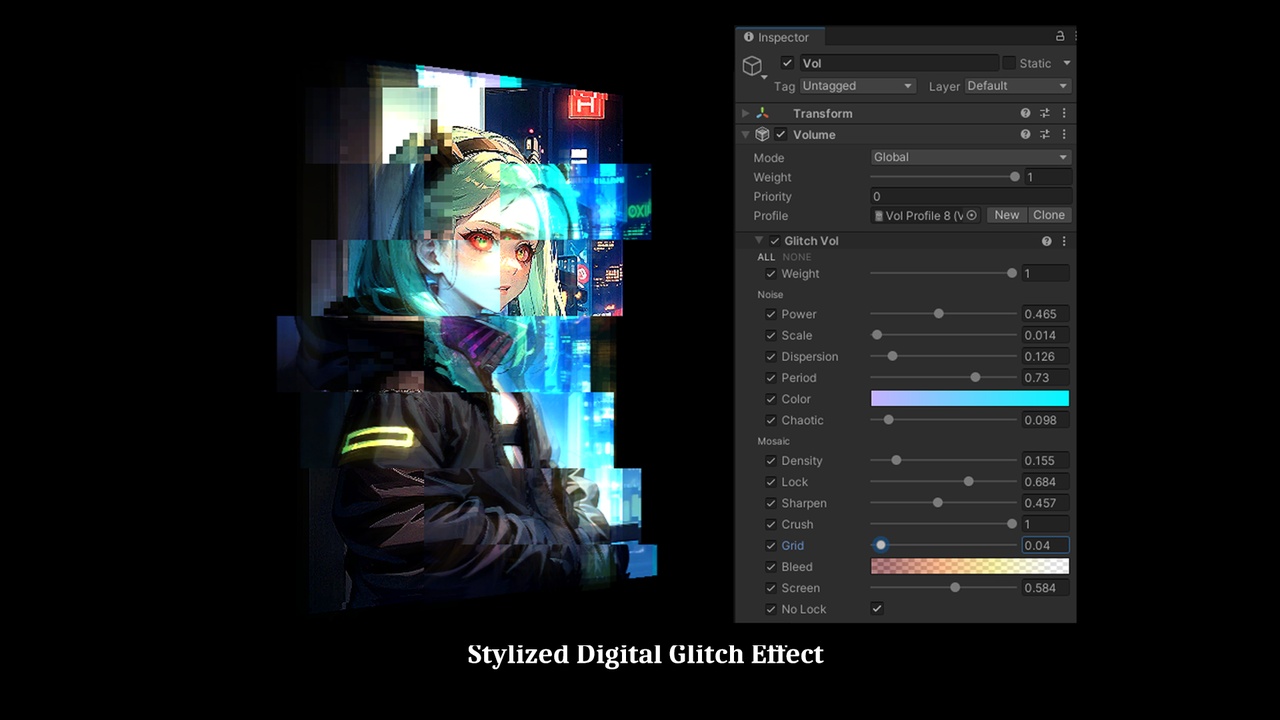
Task: Toggle the Glitch Vol Weight override checkbox
Action: [x=770, y=274]
